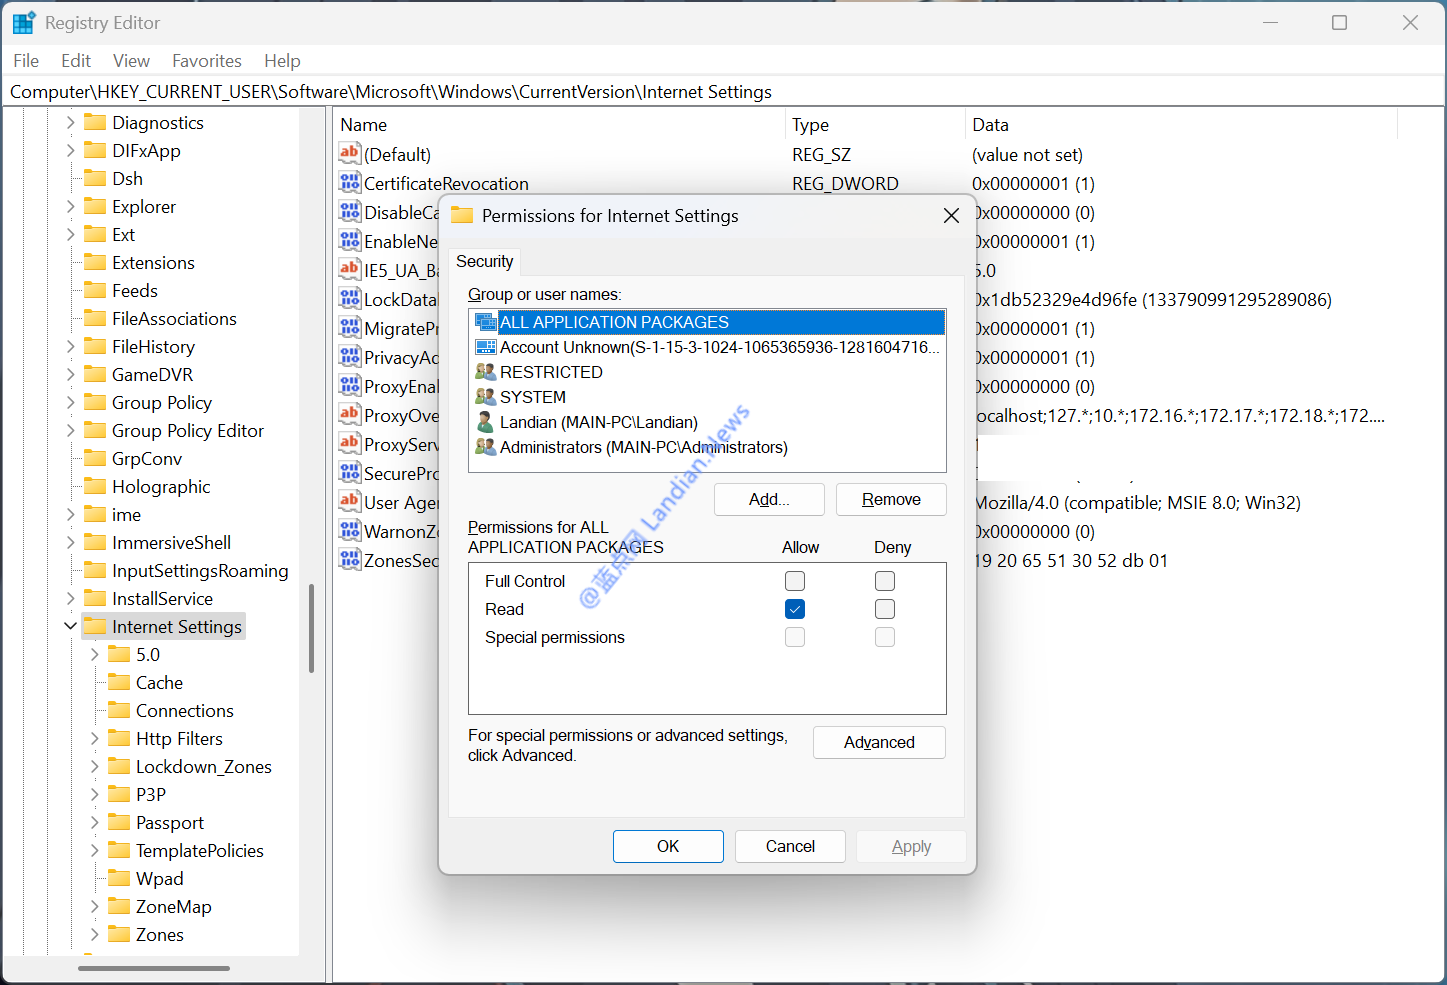
Task: Open the Favorites menu
Action: [207, 61]
